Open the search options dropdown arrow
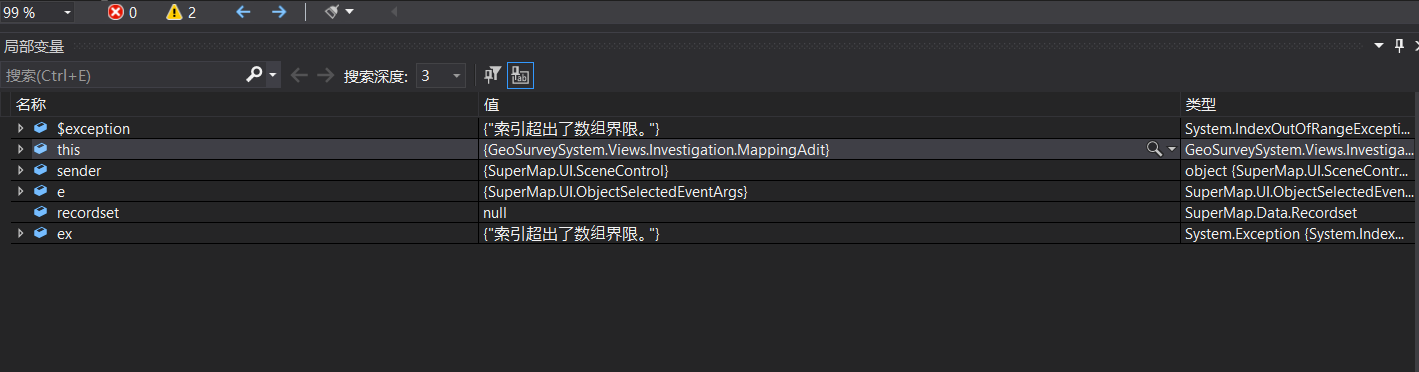This screenshot has height=372, width=1419. [272, 76]
